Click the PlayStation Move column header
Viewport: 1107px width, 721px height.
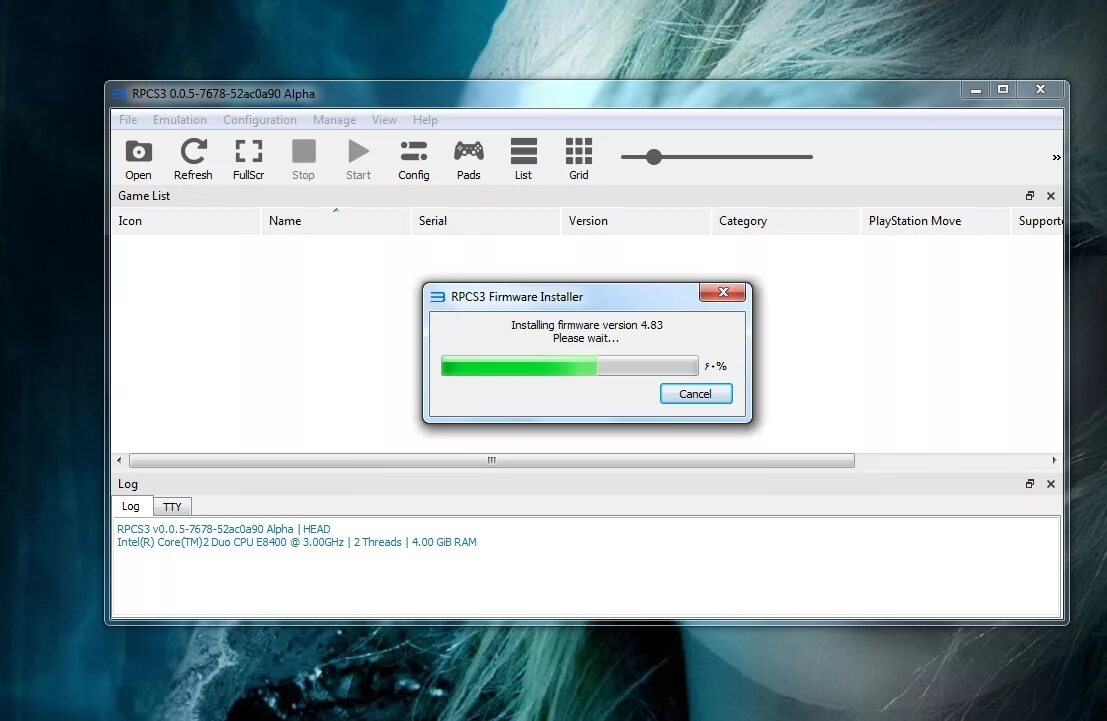pyautogui.click(x=936, y=220)
